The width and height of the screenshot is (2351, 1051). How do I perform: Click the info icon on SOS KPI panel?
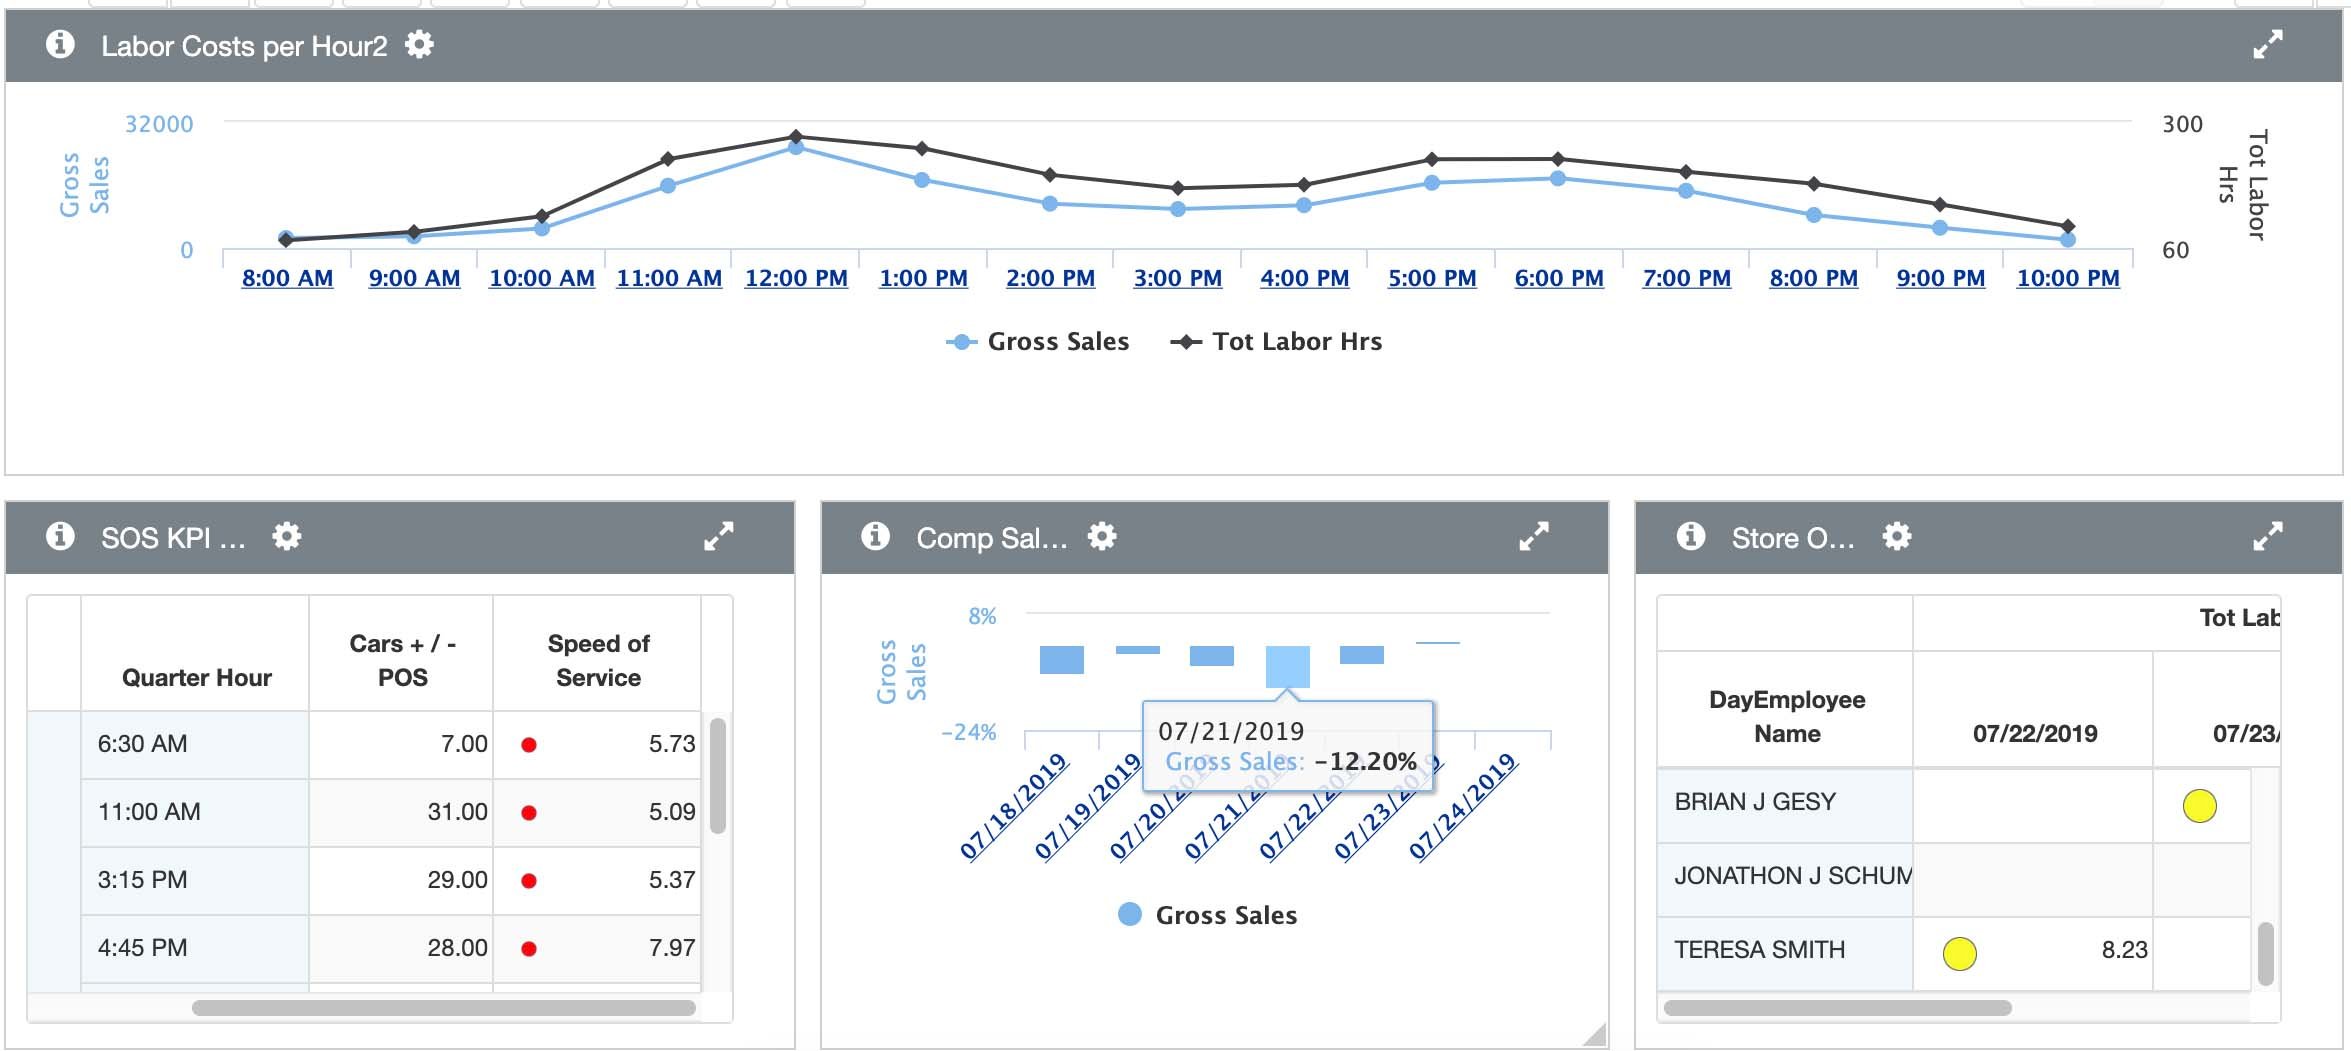[62, 536]
